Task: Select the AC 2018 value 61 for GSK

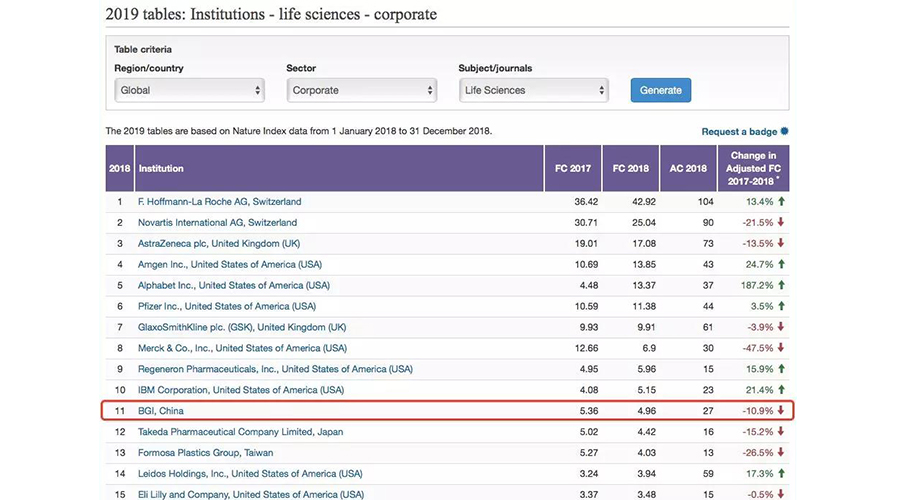Action: [708, 327]
